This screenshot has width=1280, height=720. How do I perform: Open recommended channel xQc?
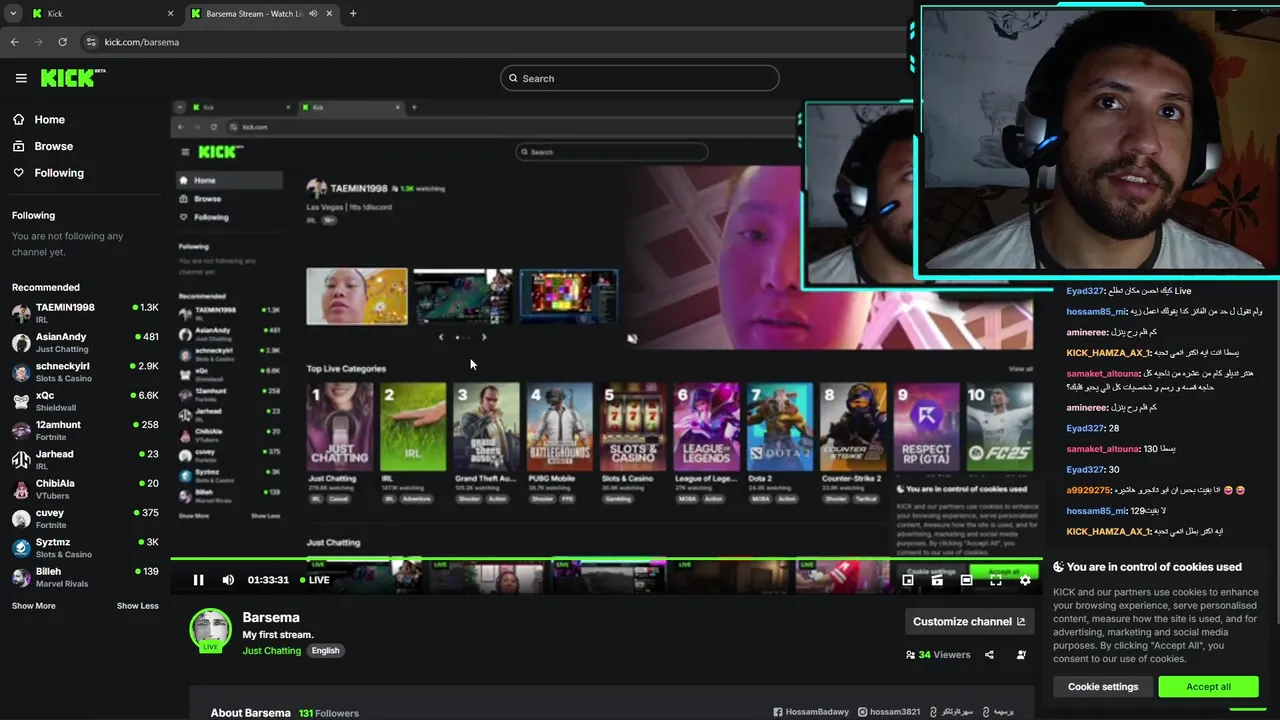click(x=85, y=400)
